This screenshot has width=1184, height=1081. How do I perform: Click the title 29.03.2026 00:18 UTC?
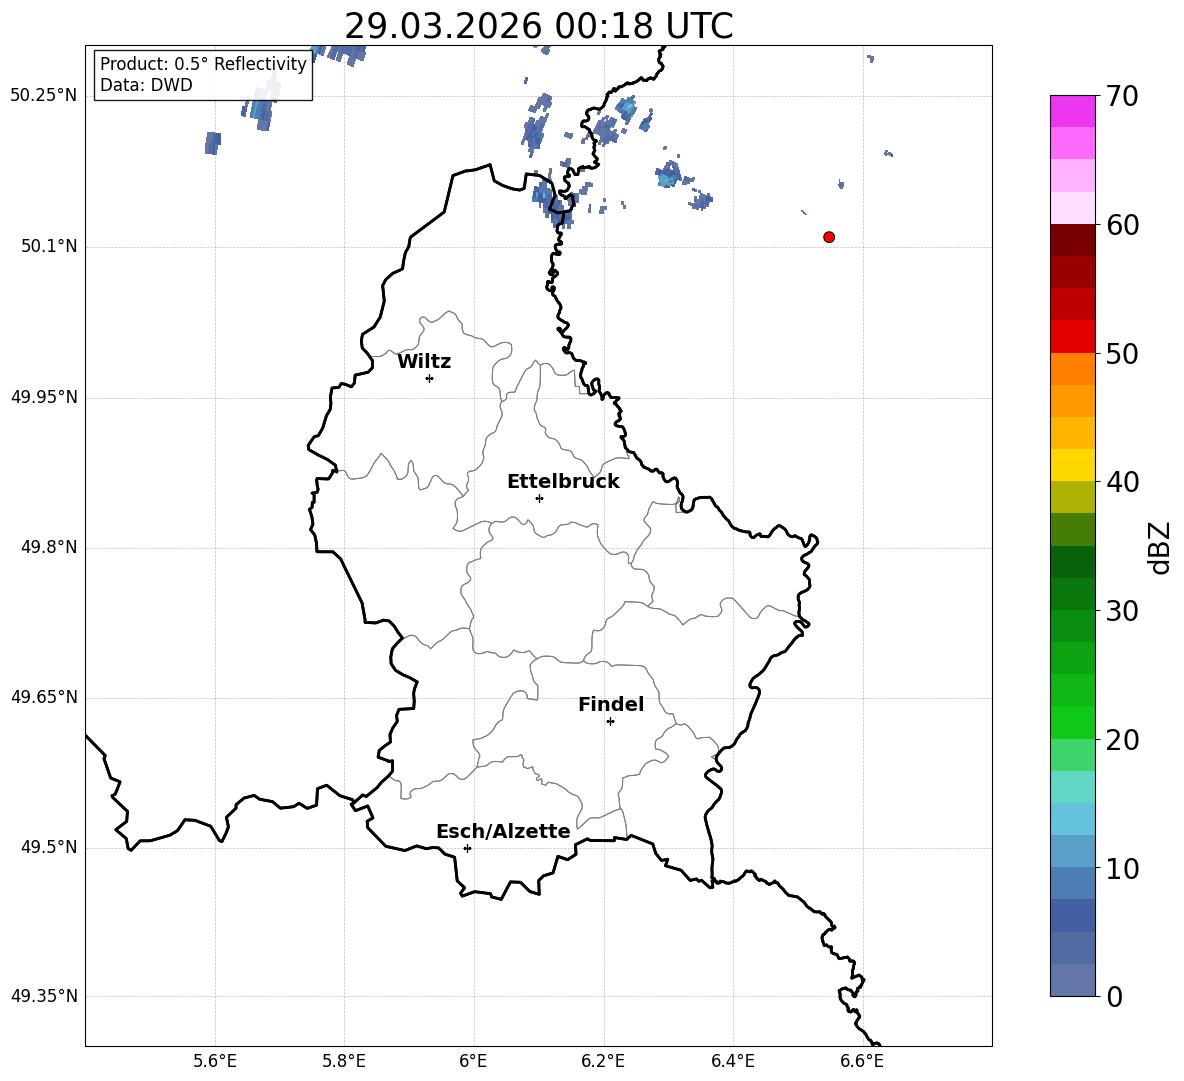coord(538,26)
